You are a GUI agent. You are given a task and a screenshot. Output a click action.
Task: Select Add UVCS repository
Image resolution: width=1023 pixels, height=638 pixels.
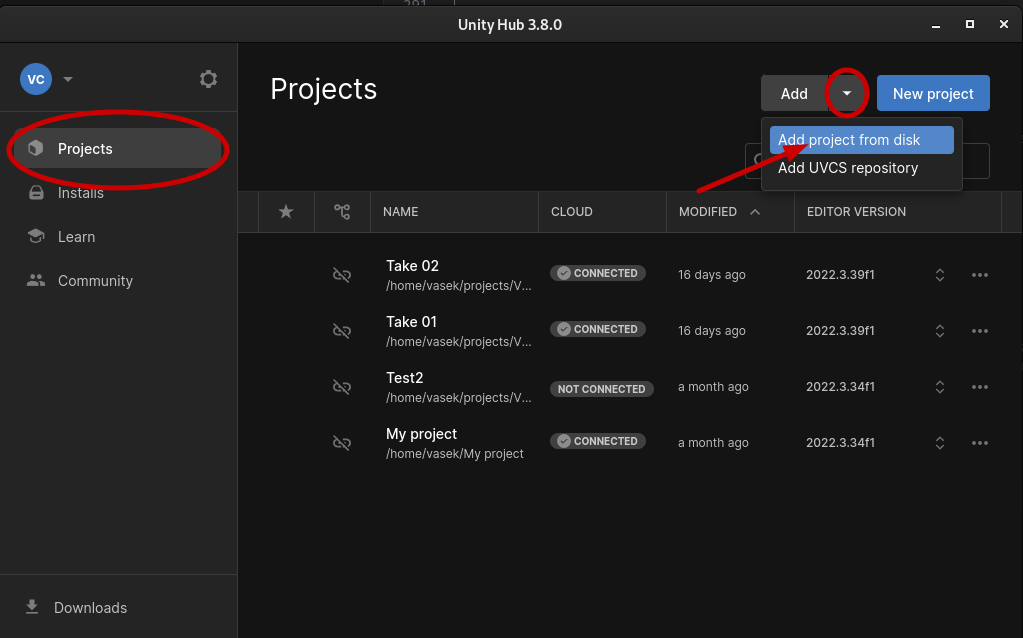(848, 168)
